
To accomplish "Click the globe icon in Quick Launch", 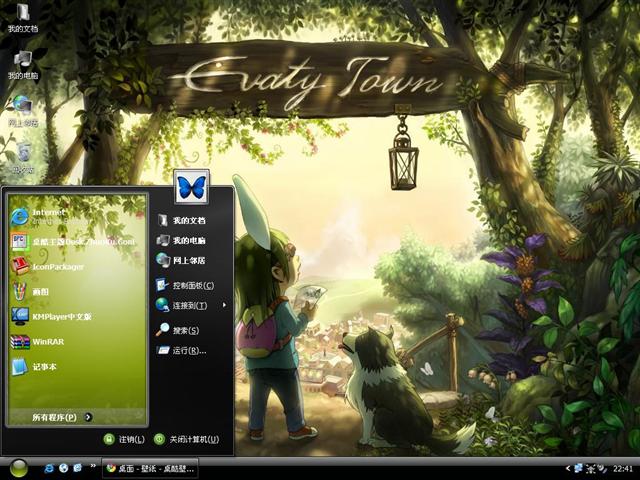I will coord(63,468).
